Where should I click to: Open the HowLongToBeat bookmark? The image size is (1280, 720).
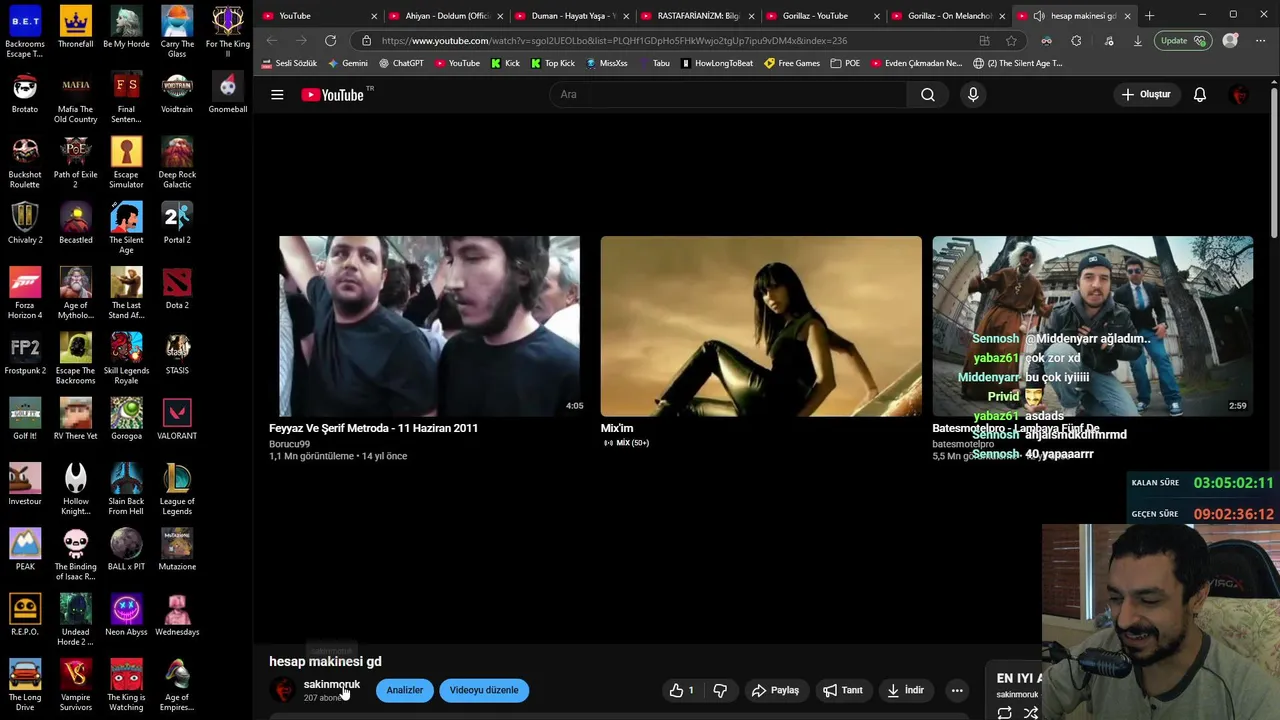point(716,63)
